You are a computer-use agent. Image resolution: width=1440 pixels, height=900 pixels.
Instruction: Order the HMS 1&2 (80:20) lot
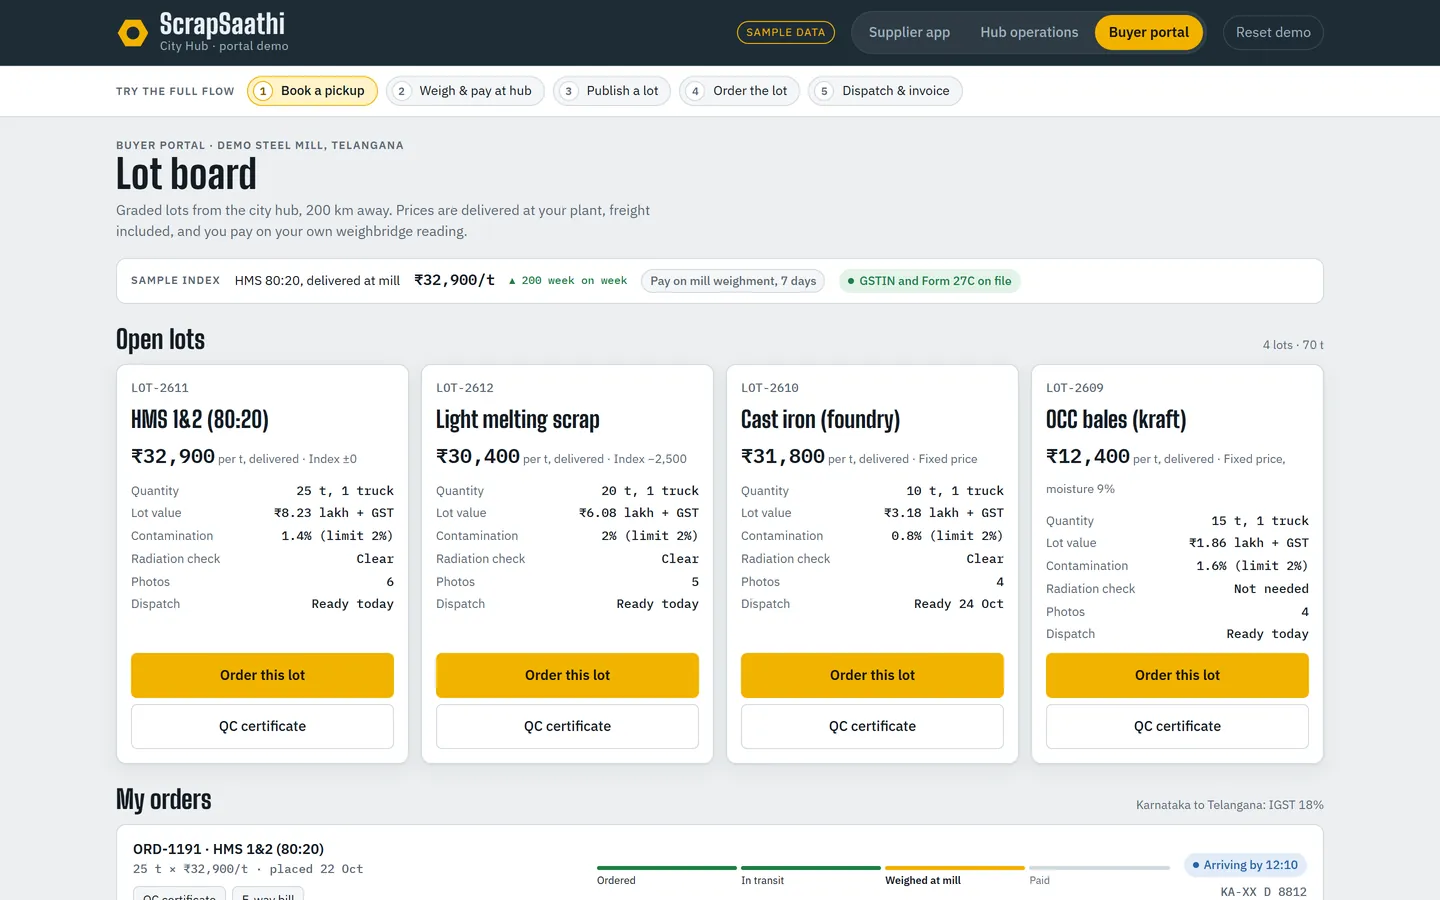click(262, 675)
